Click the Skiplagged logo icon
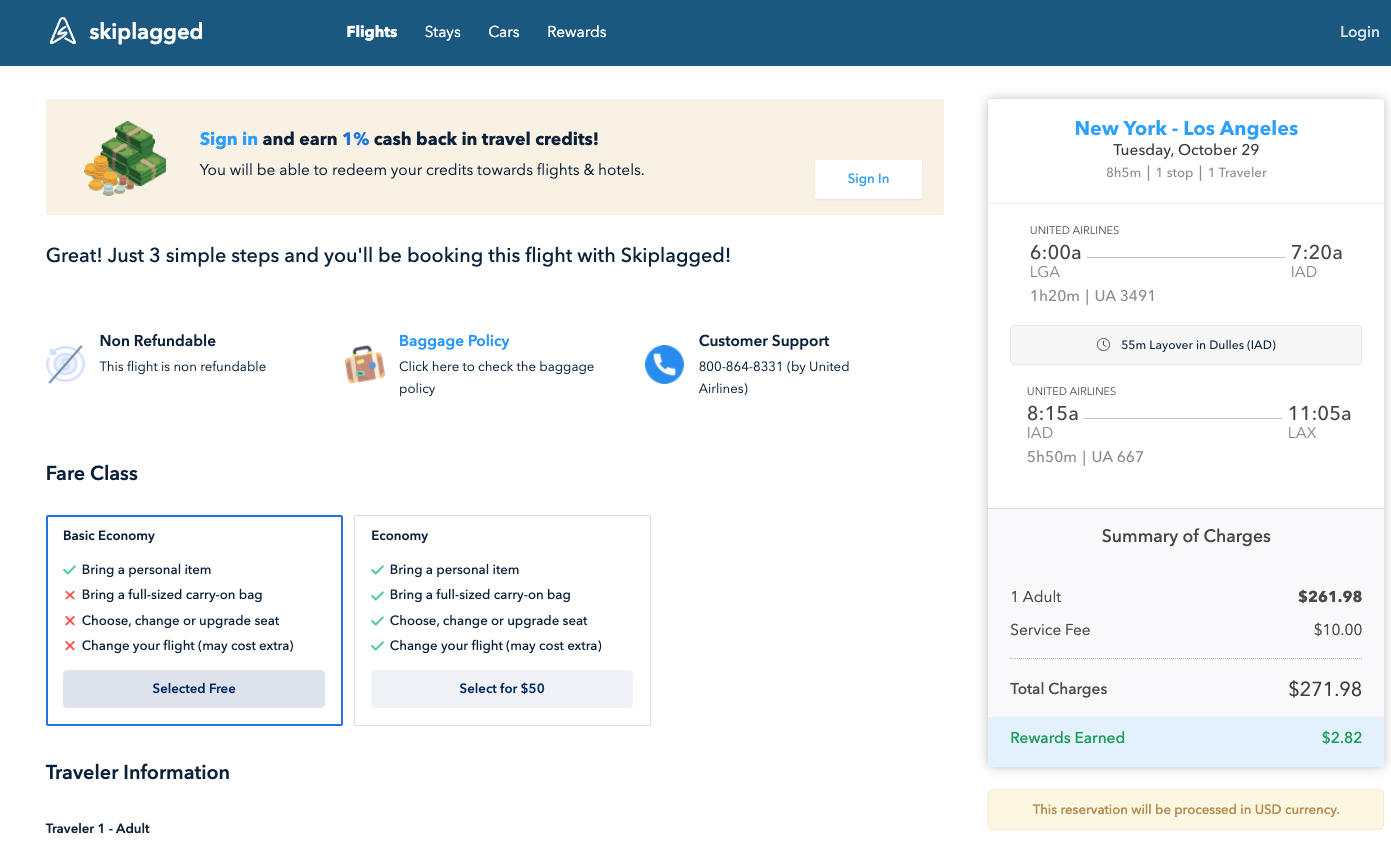 point(63,32)
